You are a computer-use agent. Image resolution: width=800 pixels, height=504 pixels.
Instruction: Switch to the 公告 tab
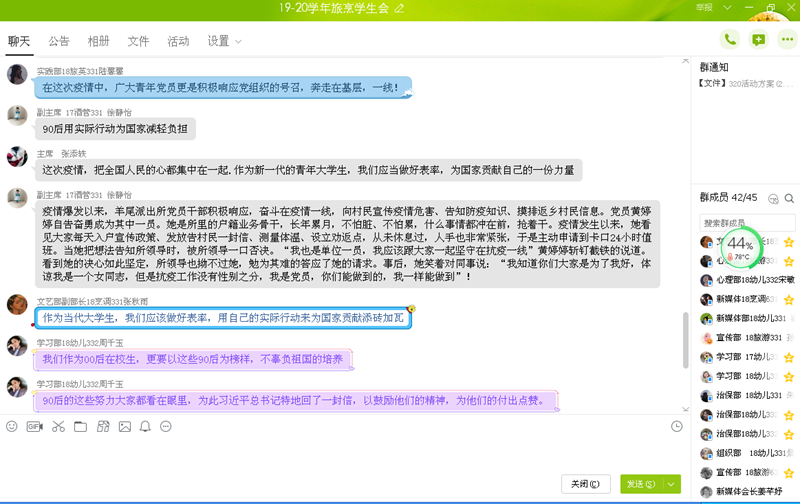pyautogui.click(x=59, y=42)
